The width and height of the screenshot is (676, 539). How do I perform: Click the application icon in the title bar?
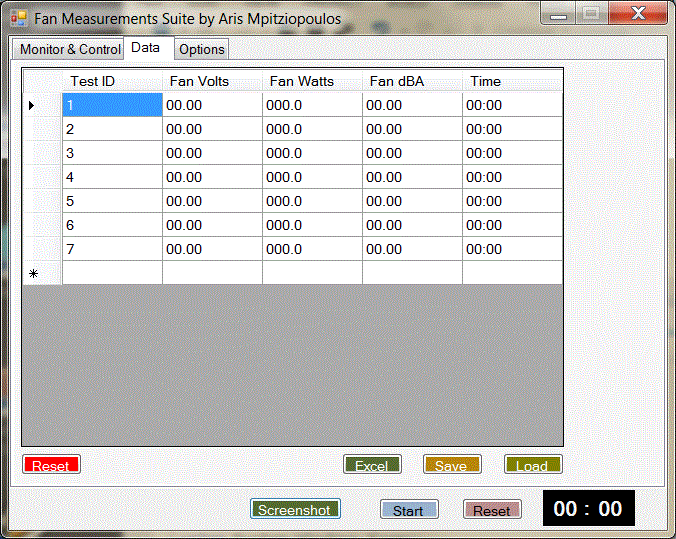[x=19, y=18]
